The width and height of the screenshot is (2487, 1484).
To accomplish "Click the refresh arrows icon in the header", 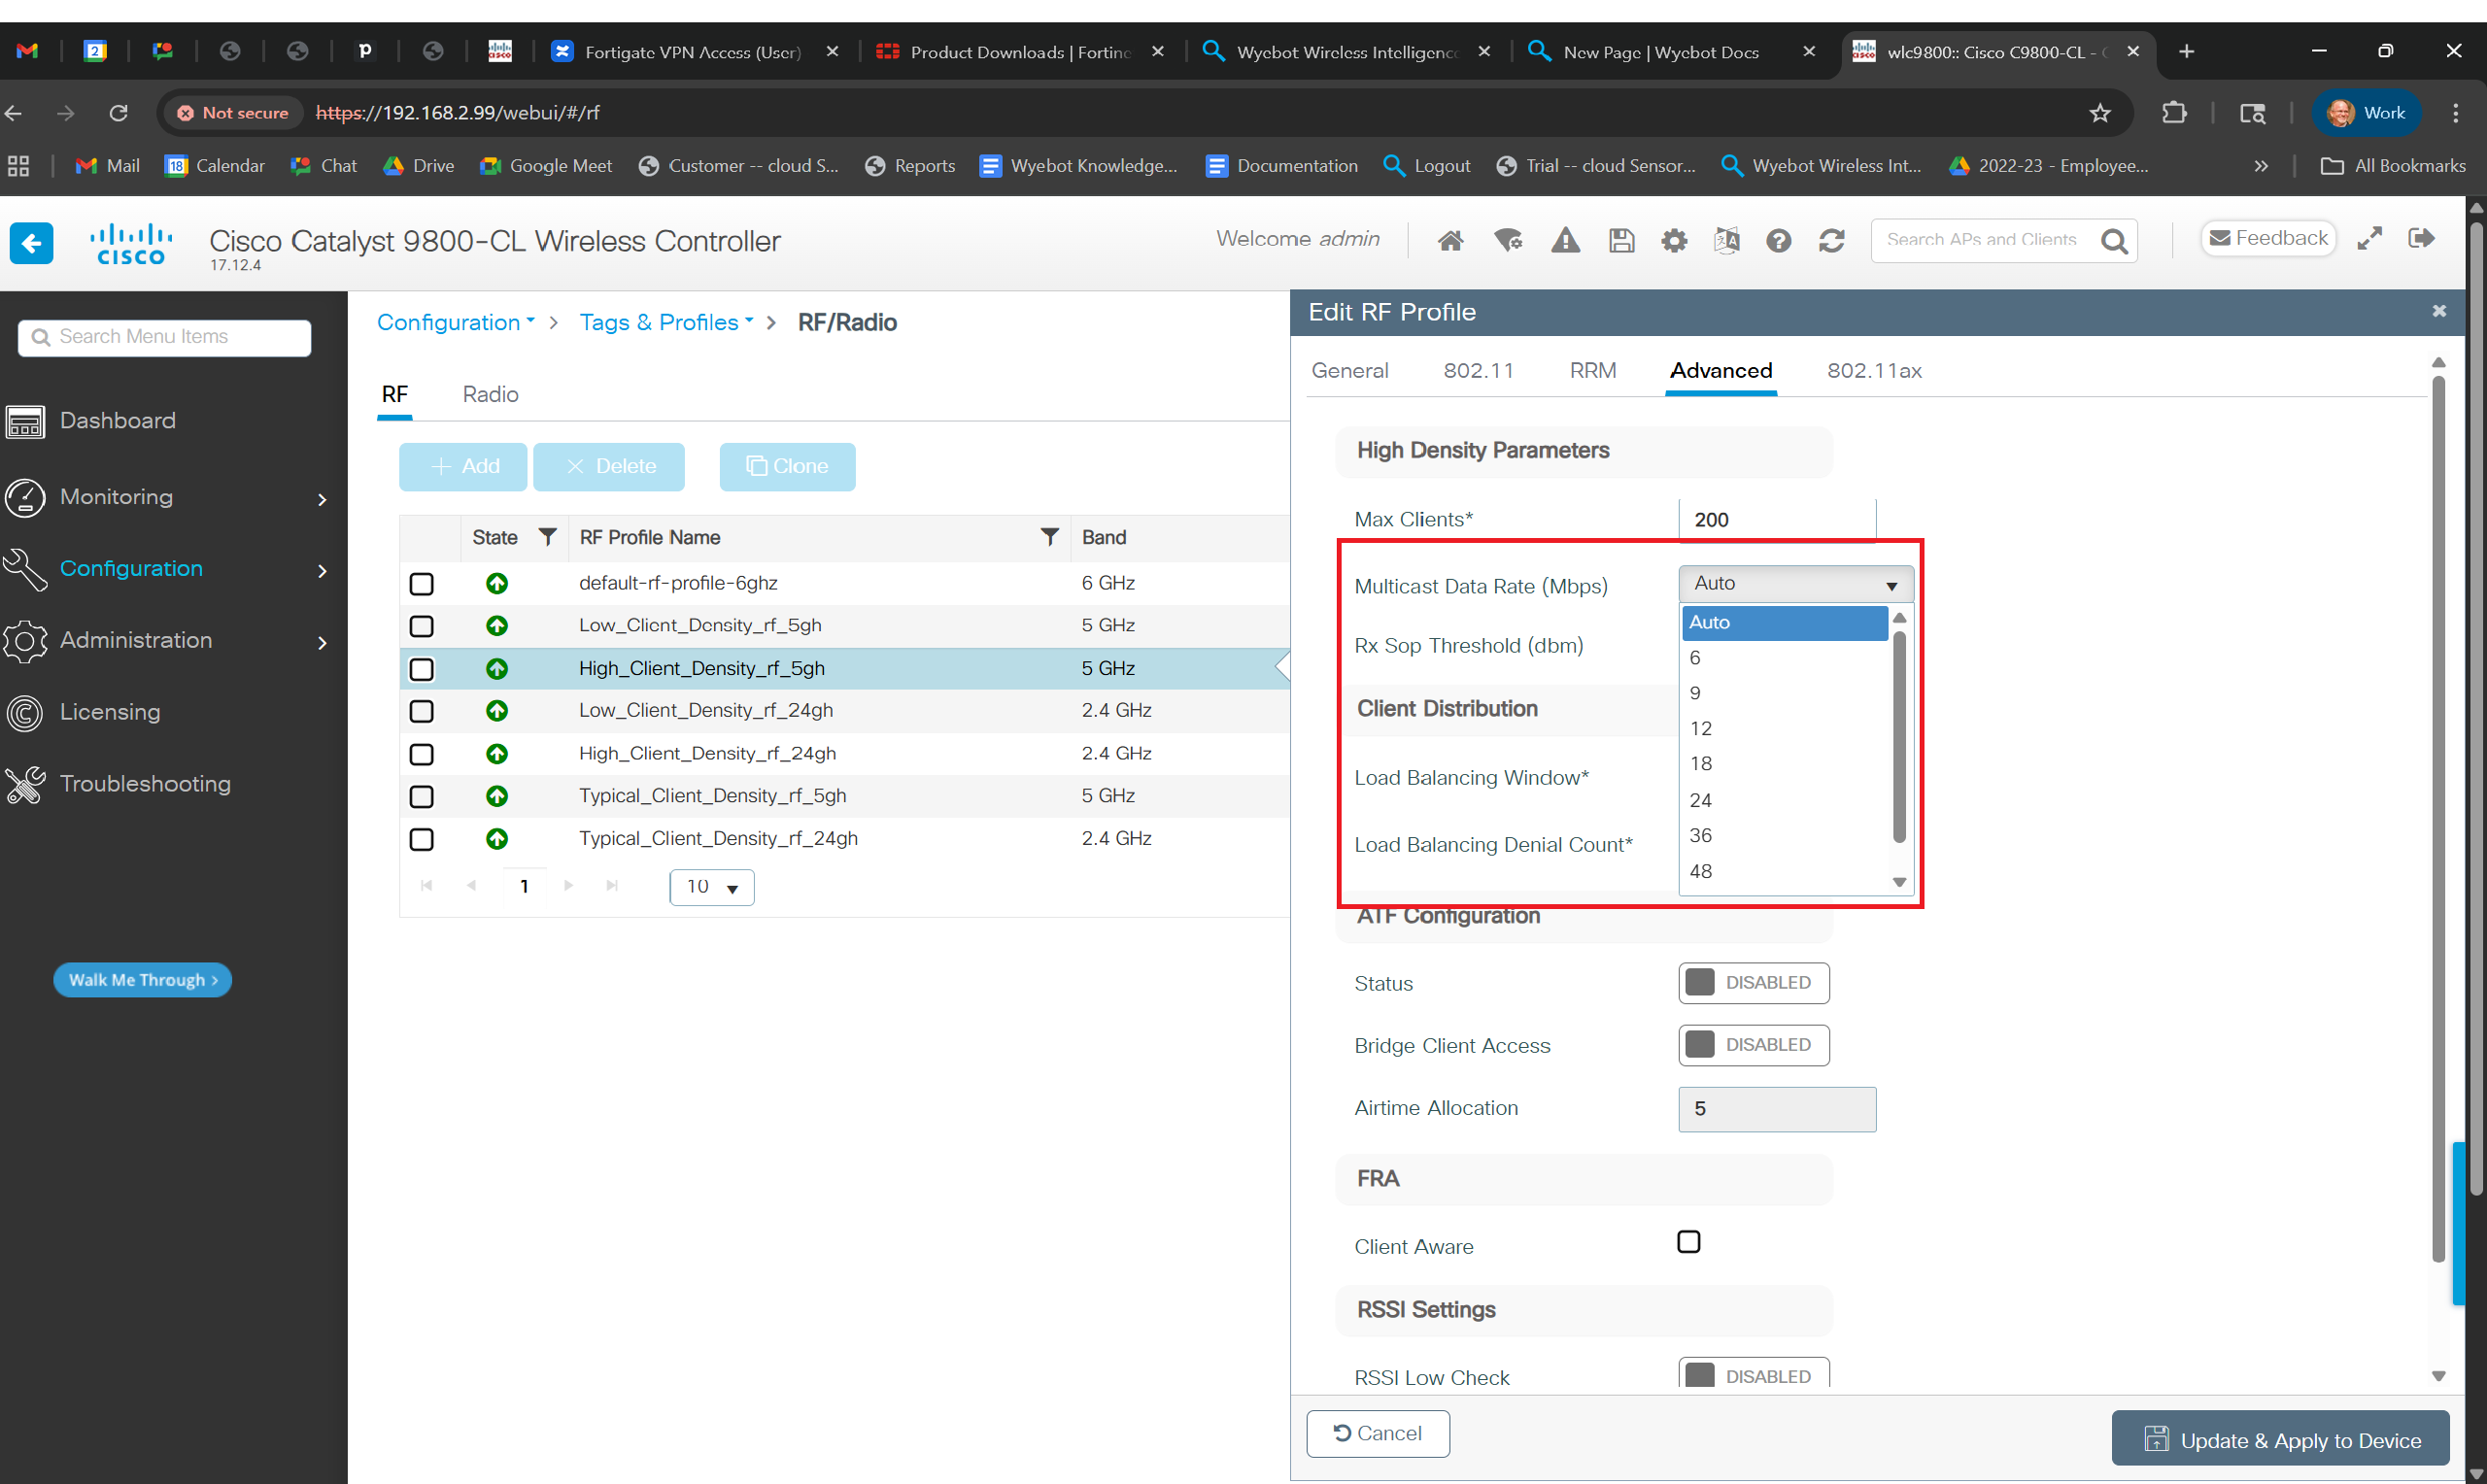I will click(x=1831, y=240).
